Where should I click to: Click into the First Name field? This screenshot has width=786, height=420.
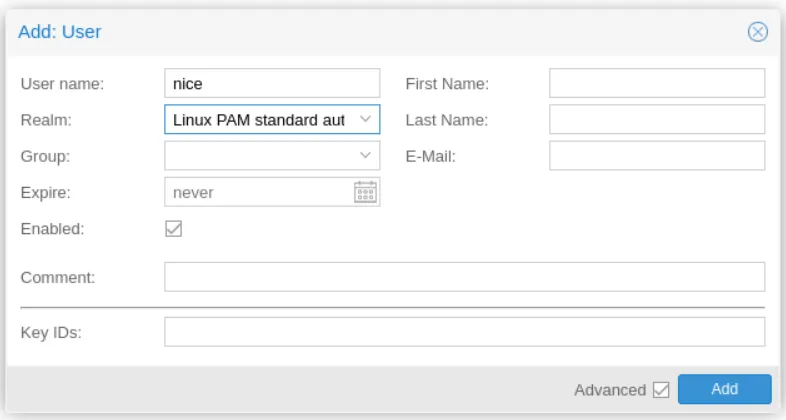tap(656, 84)
